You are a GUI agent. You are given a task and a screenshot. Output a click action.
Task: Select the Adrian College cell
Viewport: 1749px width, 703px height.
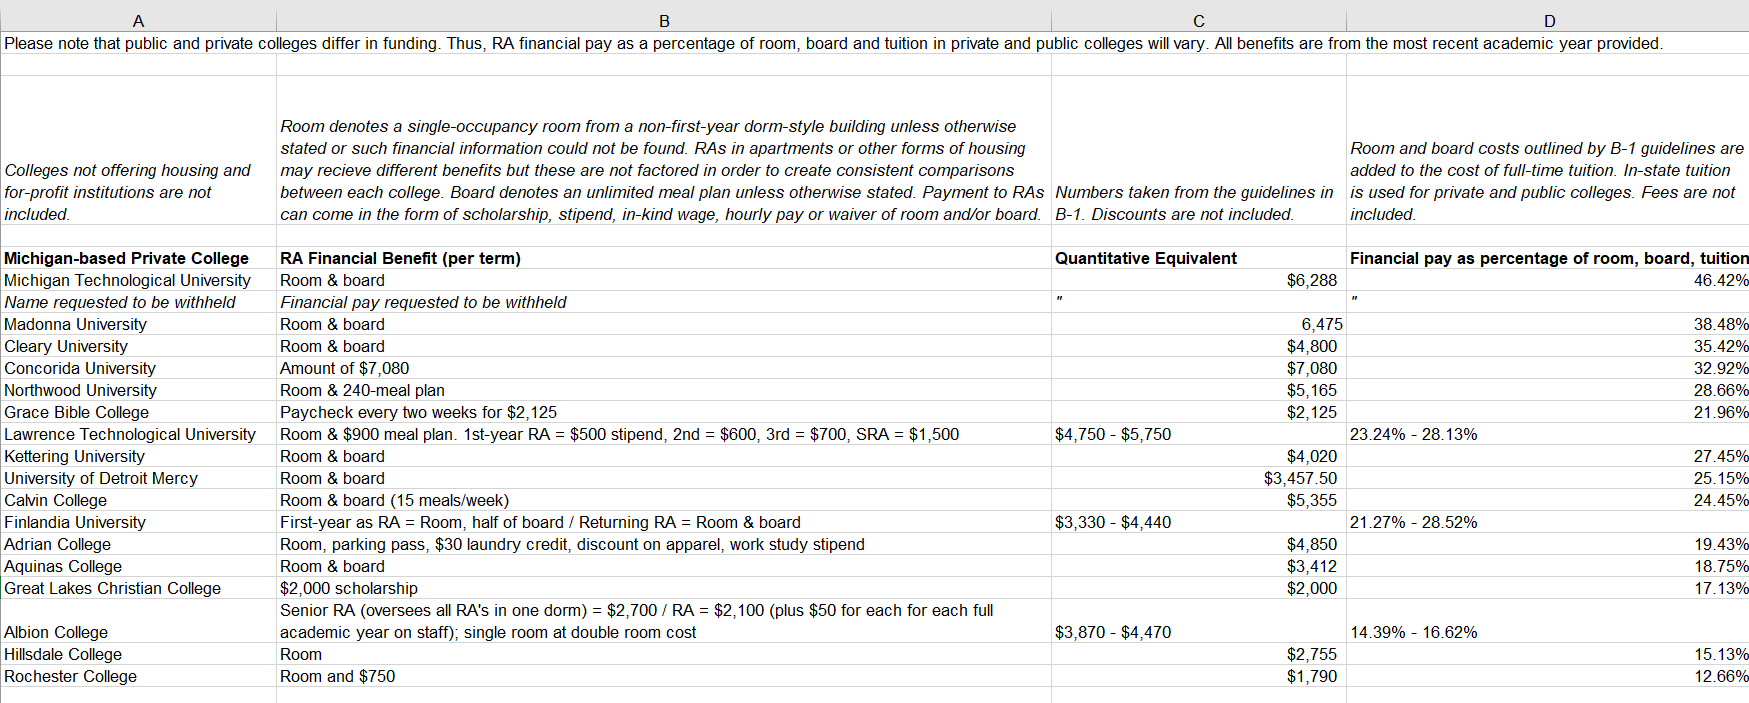point(138,544)
